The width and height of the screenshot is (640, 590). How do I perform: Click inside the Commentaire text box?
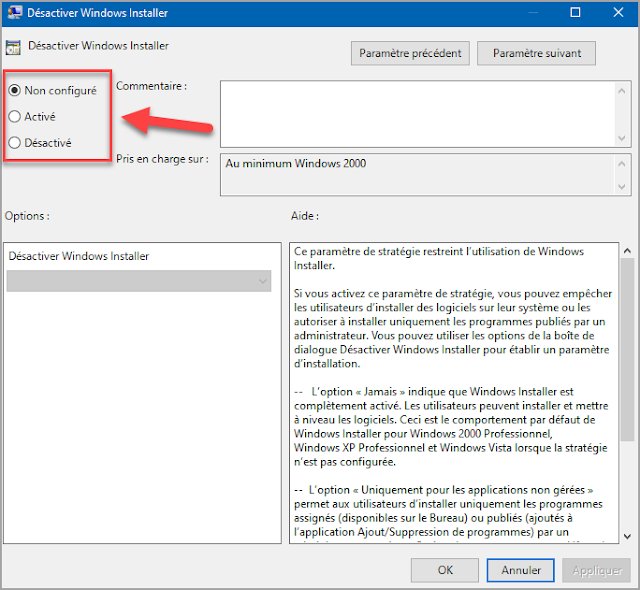(417, 114)
